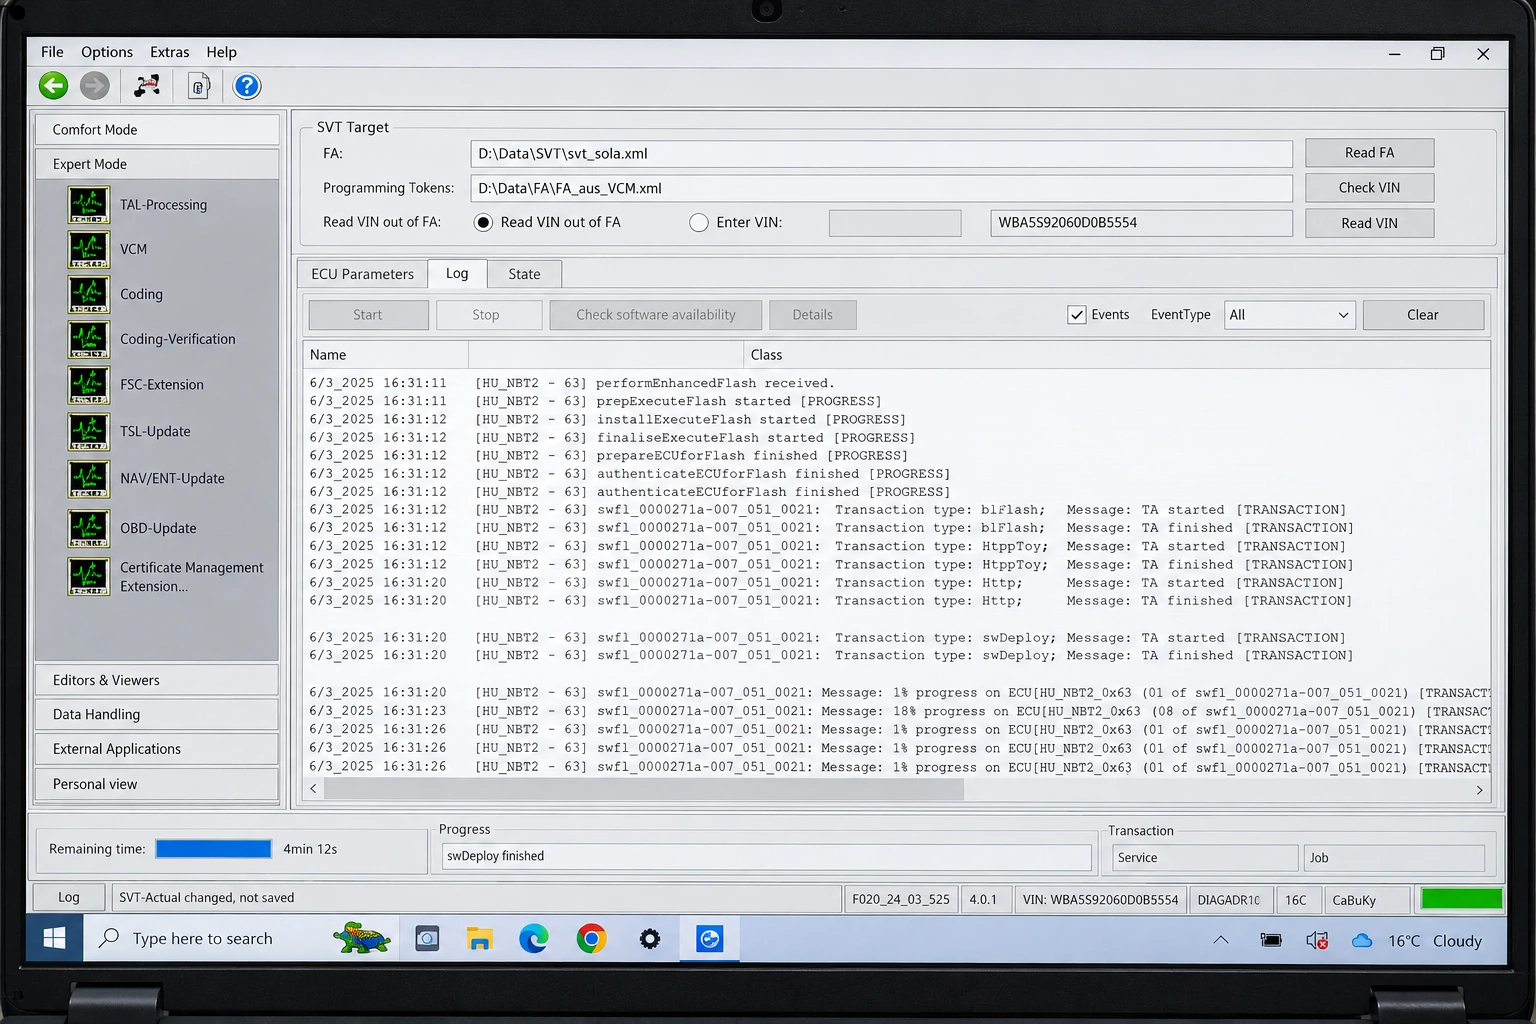The height and width of the screenshot is (1024, 1536).
Task: Collapse the Expert Mode section
Action: 157,164
